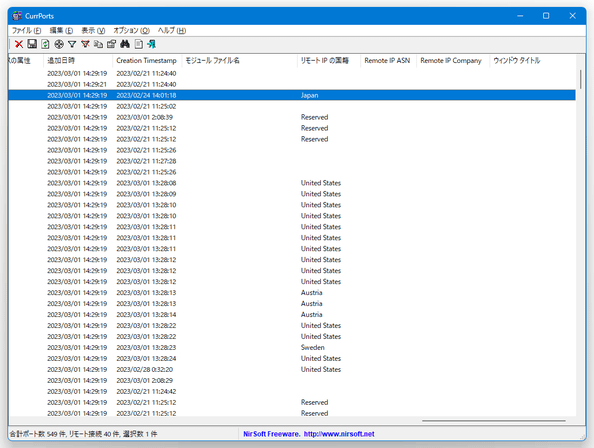Click the crossed-out funnel clear filter icon
The width and height of the screenshot is (594, 448).
pos(85,44)
